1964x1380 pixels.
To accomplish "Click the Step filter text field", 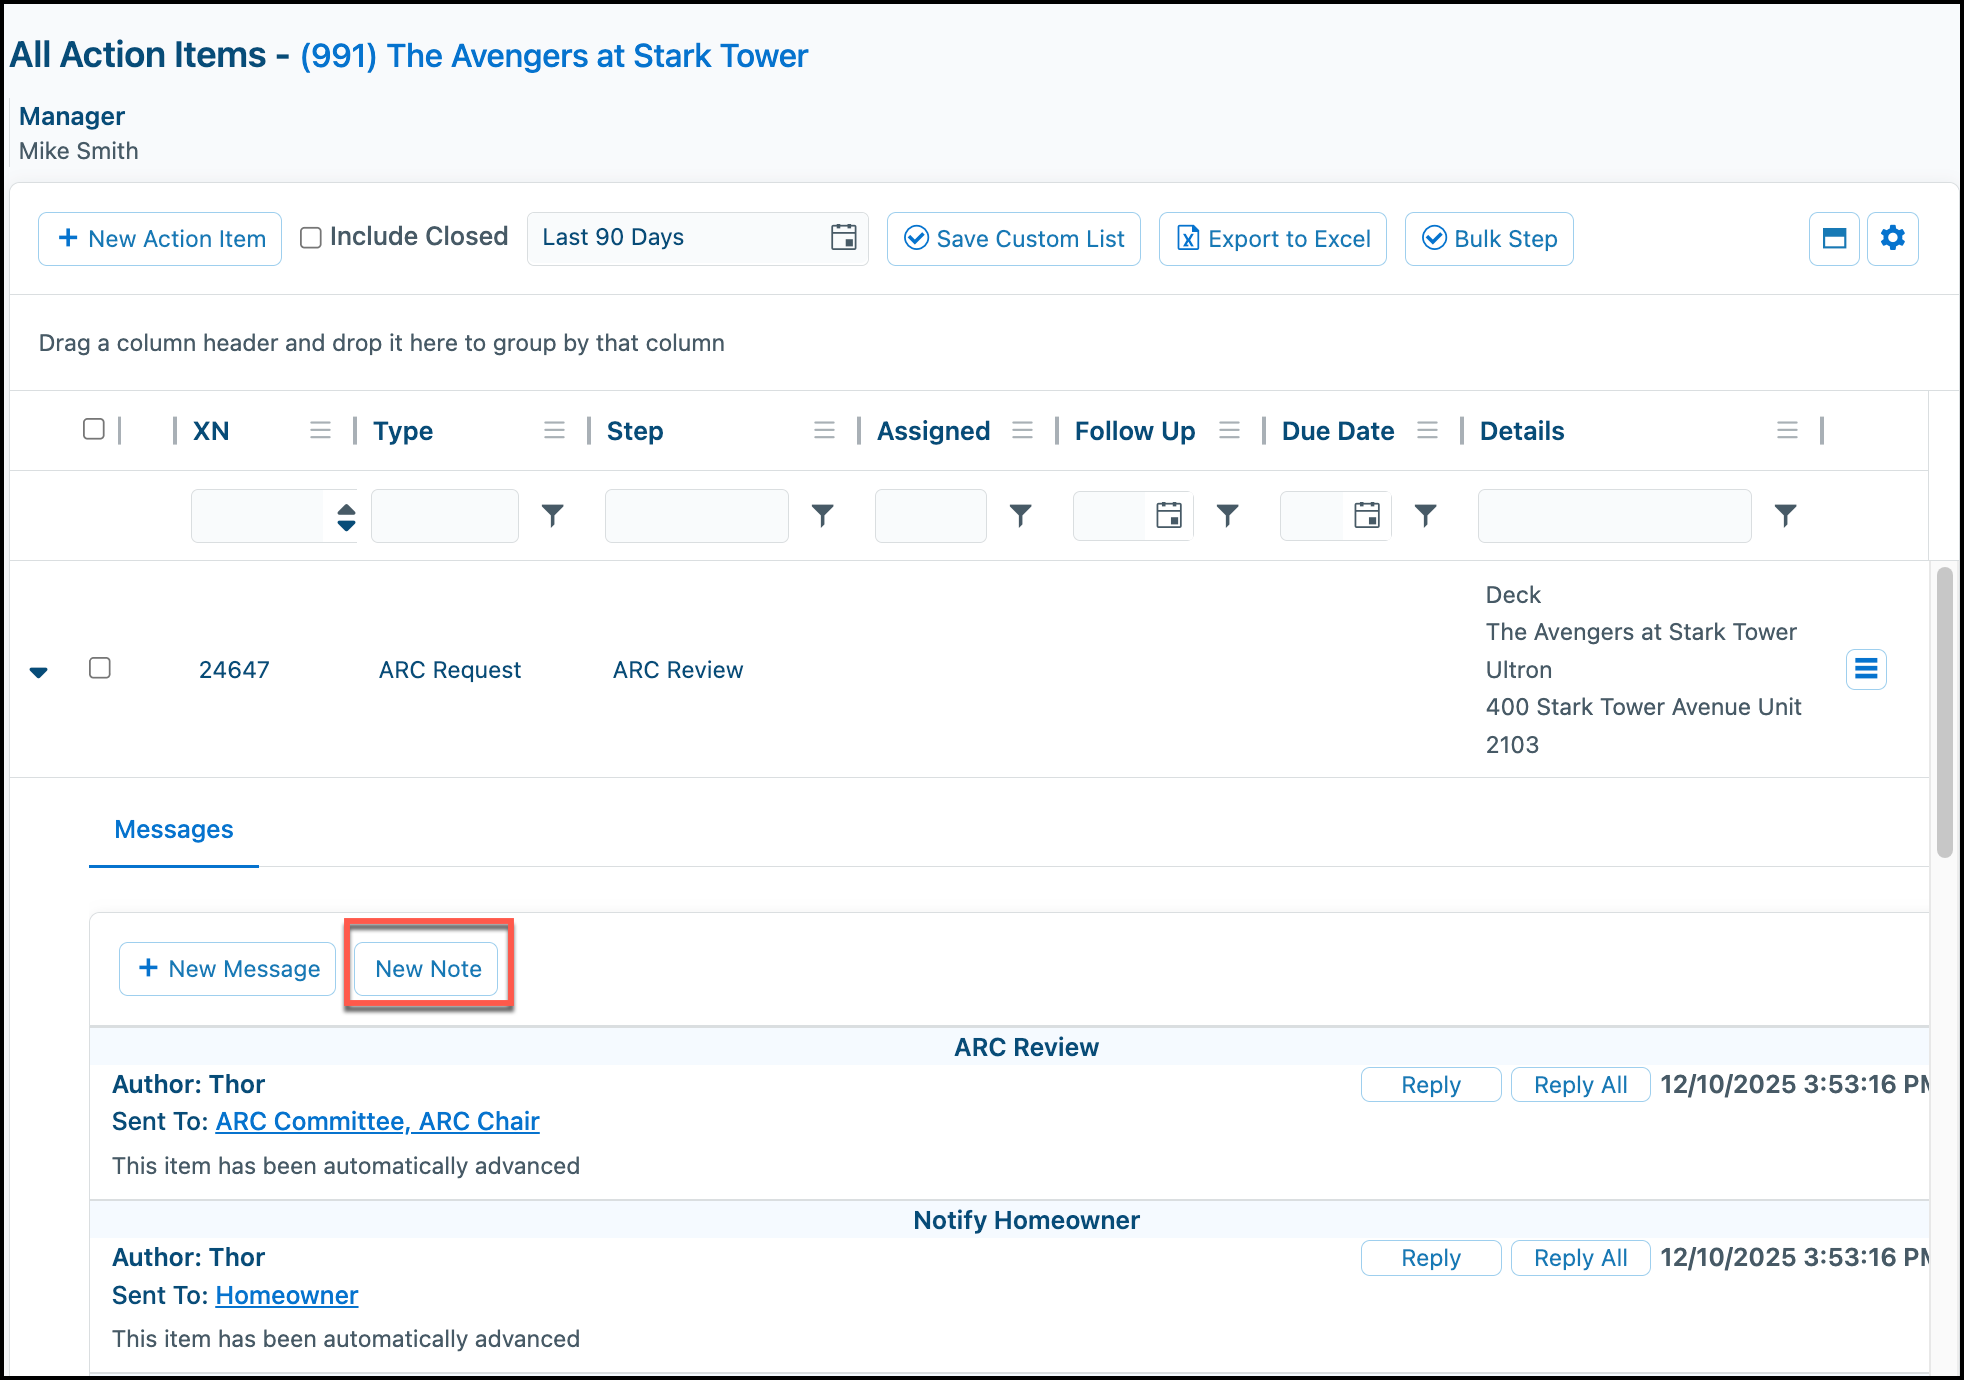I will pyautogui.click(x=697, y=516).
